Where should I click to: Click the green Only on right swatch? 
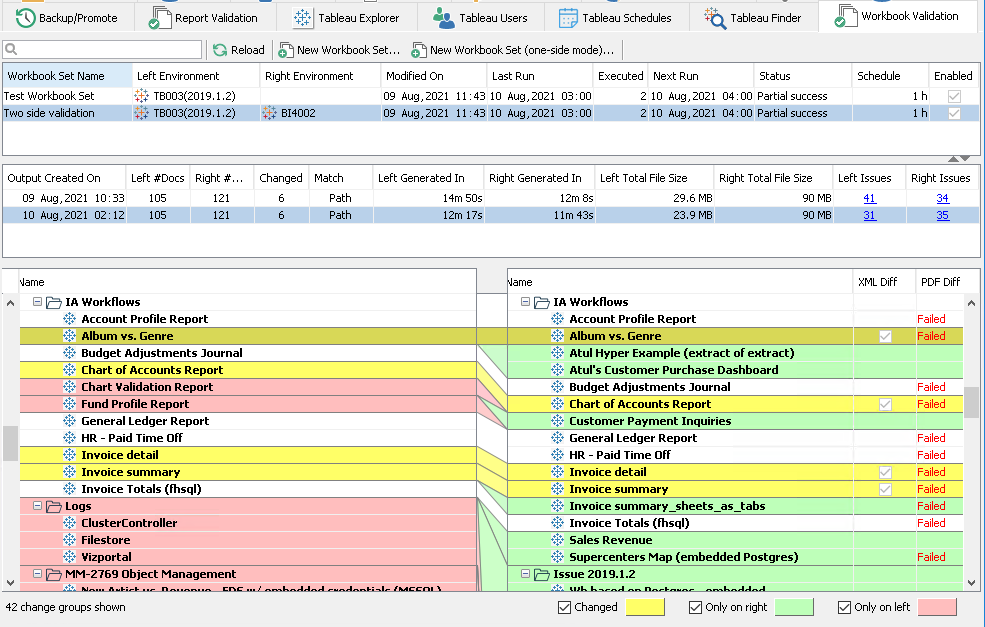[794, 607]
